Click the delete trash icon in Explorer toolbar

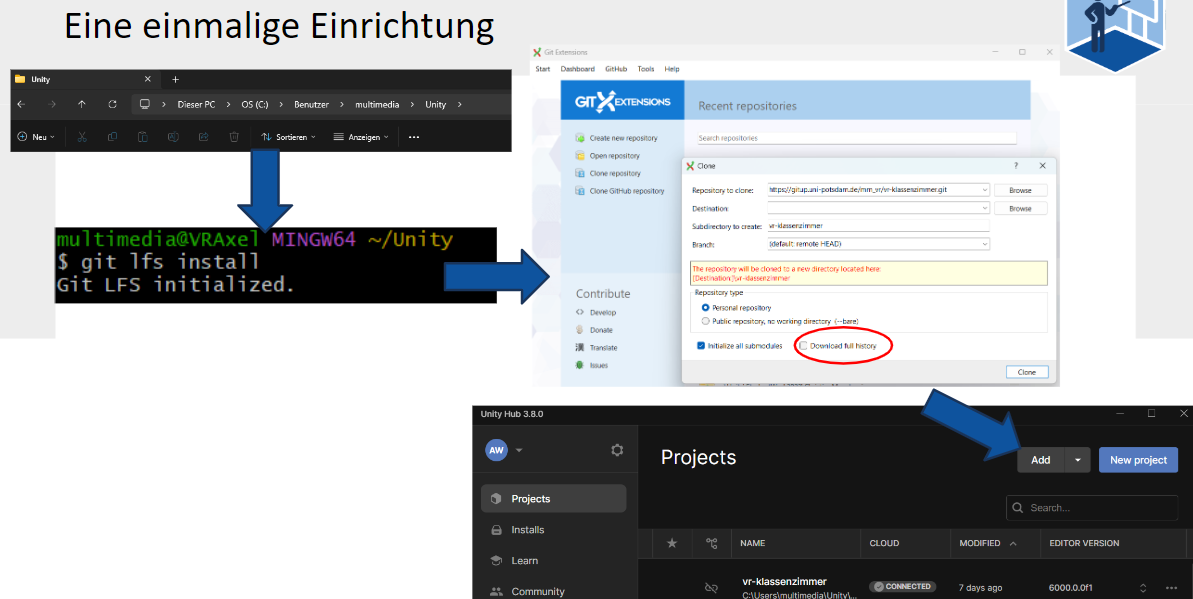coord(234,137)
